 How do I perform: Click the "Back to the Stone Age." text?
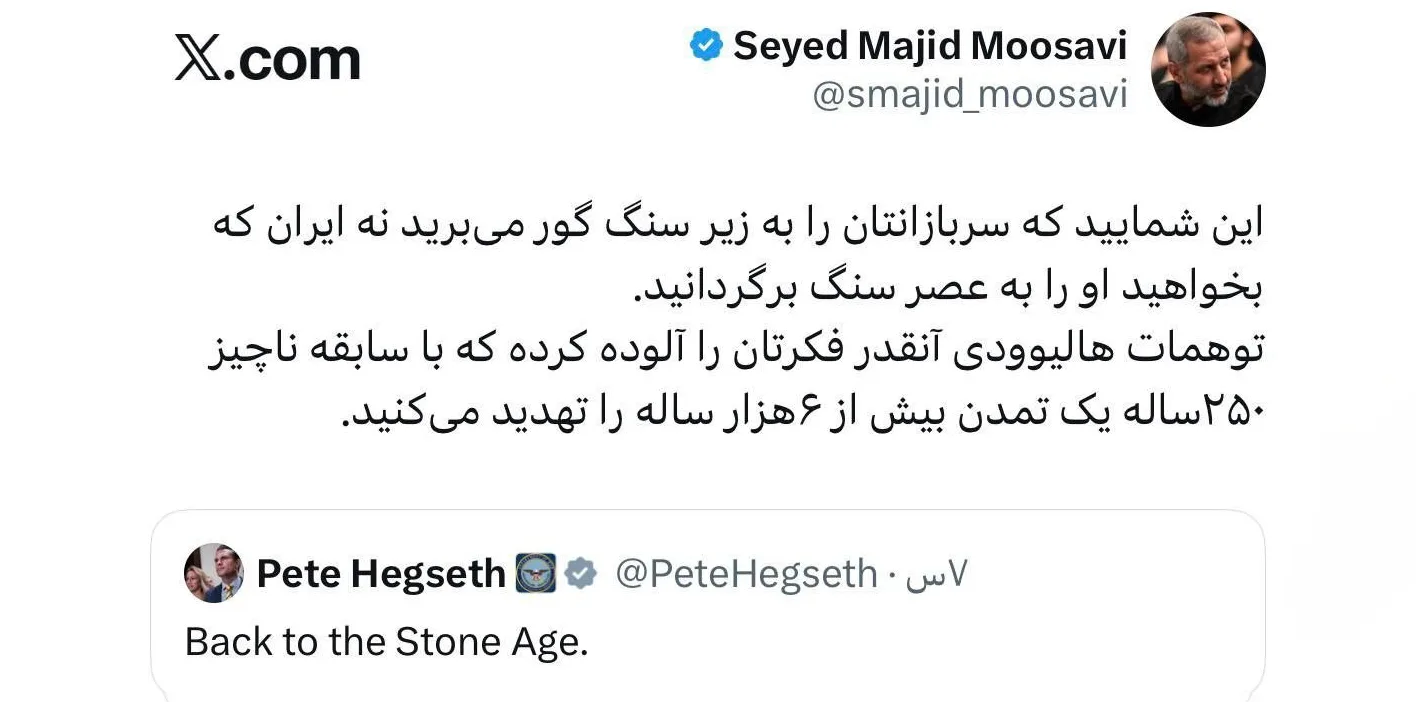click(x=387, y=641)
